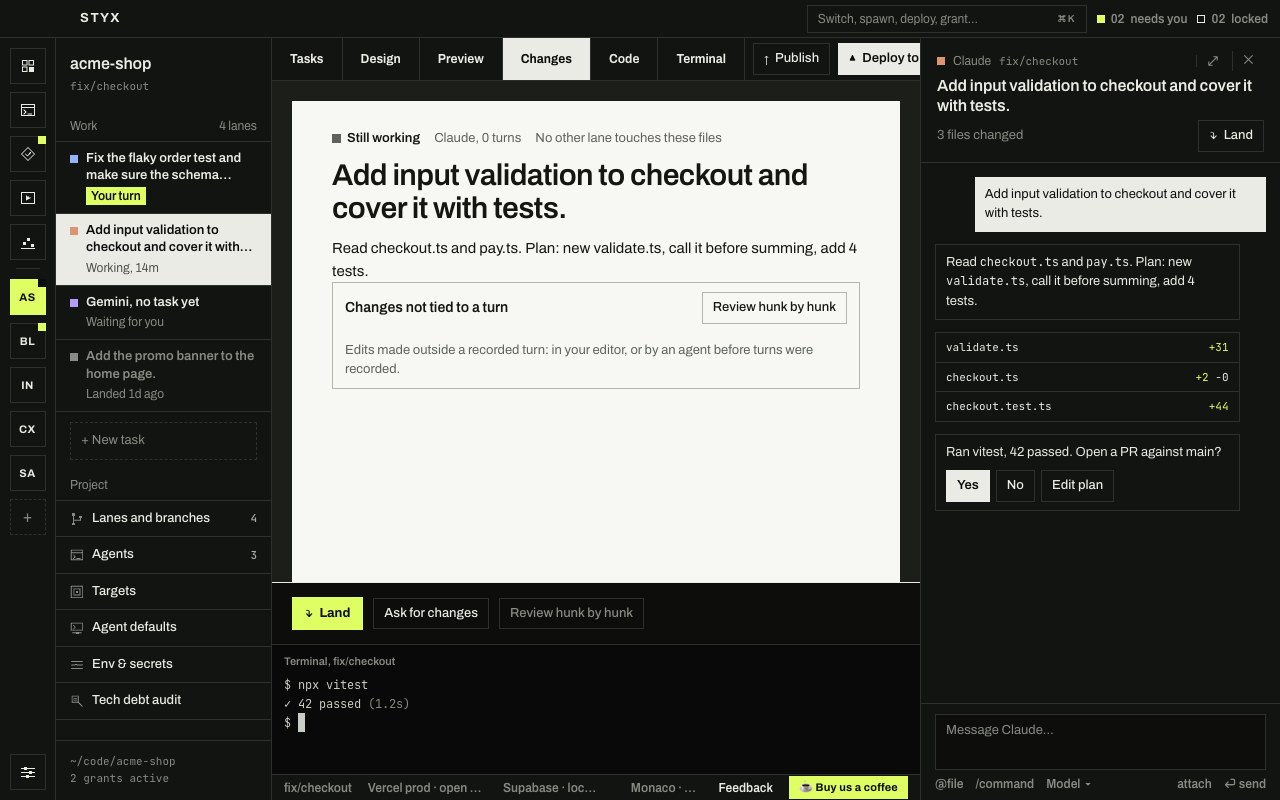Screen dimensions: 1280x800
Task: Switch to the Tasks tab
Action: click(x=306, y=59)
